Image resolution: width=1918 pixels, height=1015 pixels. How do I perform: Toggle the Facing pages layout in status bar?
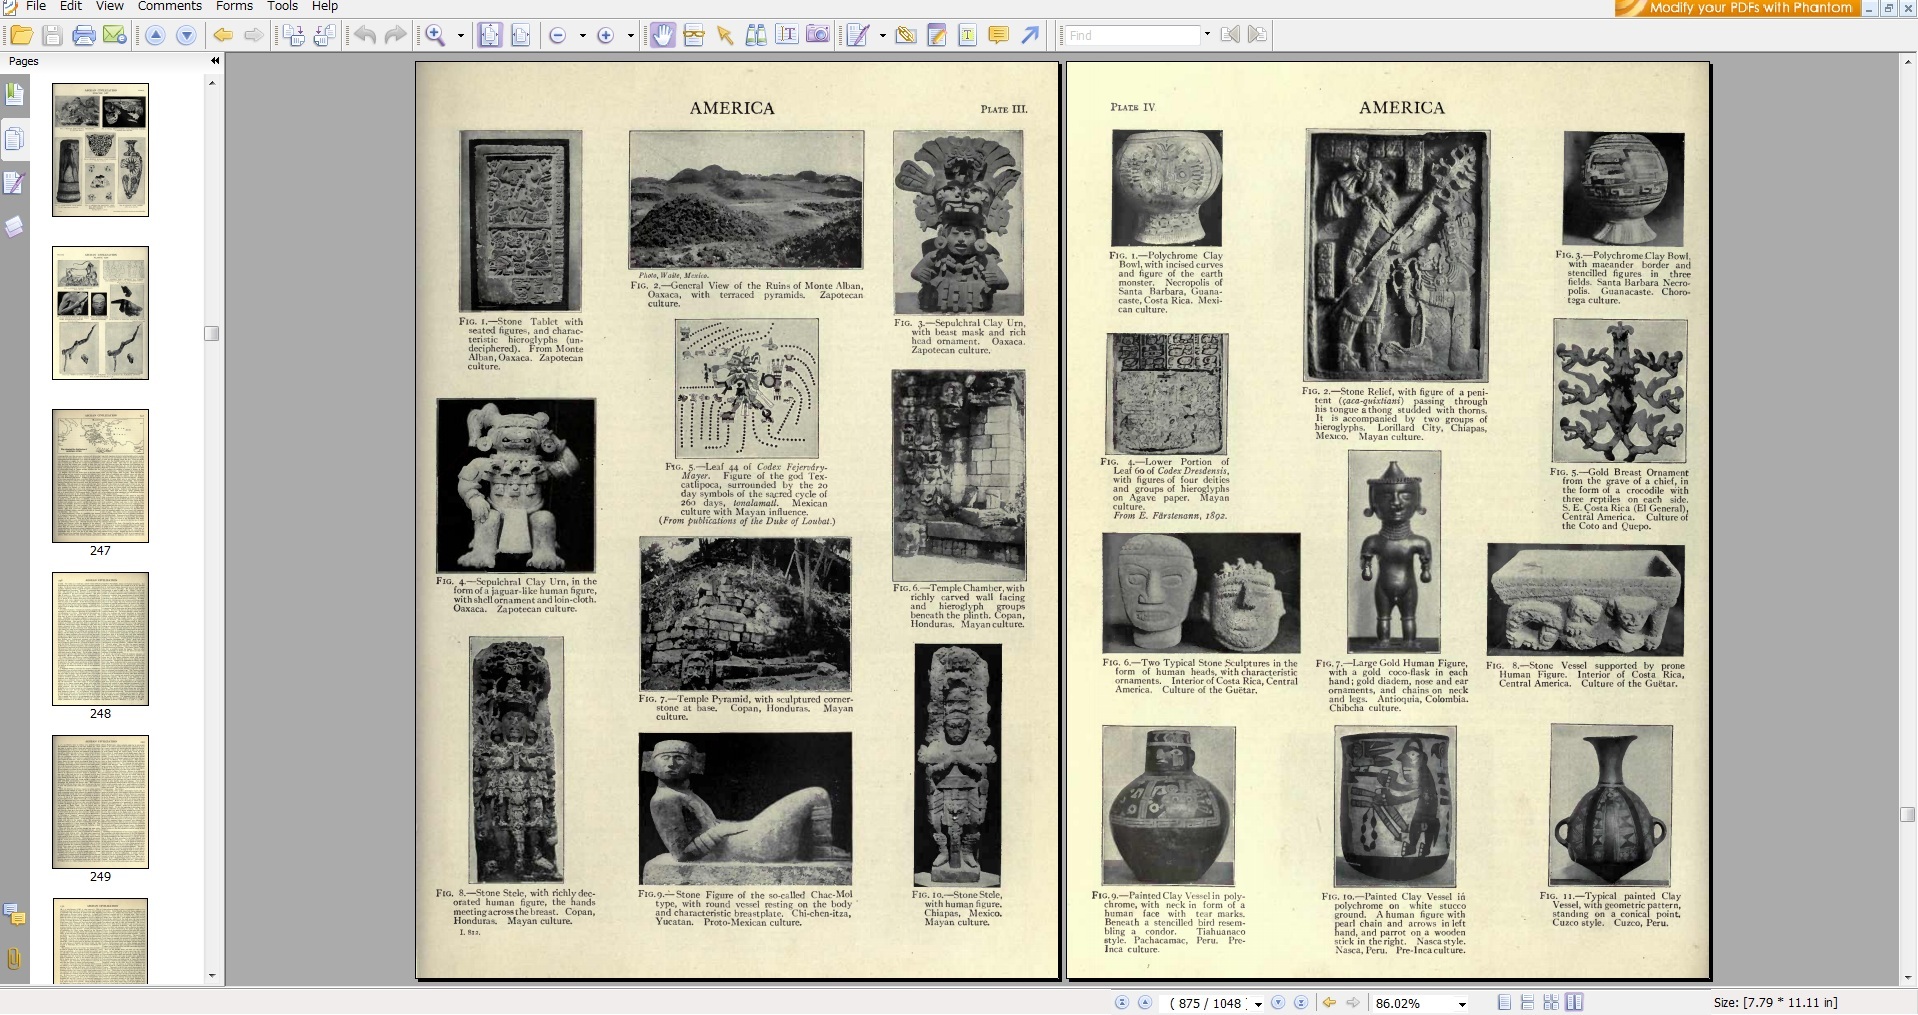coord(1575,1003)
